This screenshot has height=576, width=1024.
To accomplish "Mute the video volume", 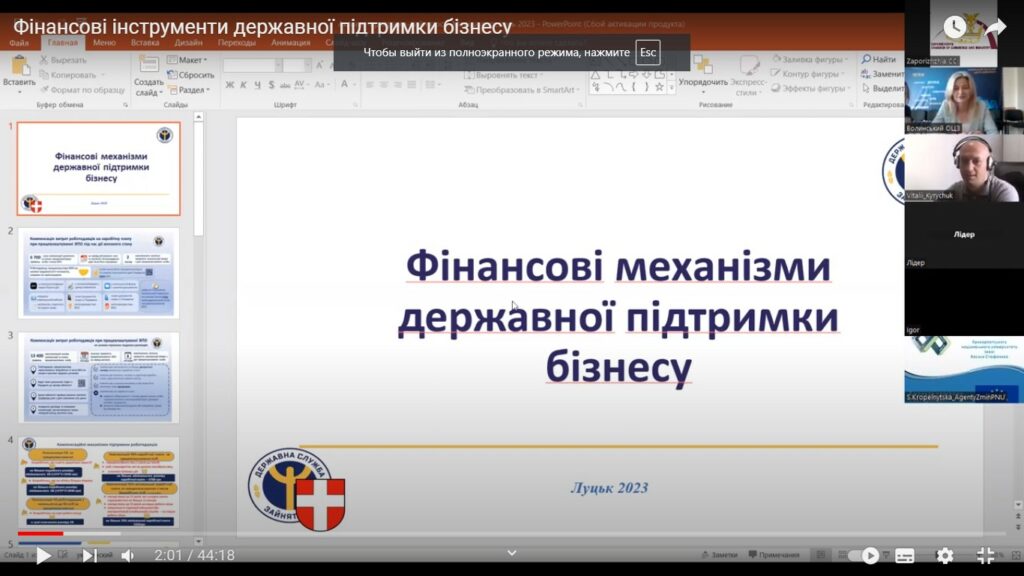I will pyautogui.click(x=128, y=556).
